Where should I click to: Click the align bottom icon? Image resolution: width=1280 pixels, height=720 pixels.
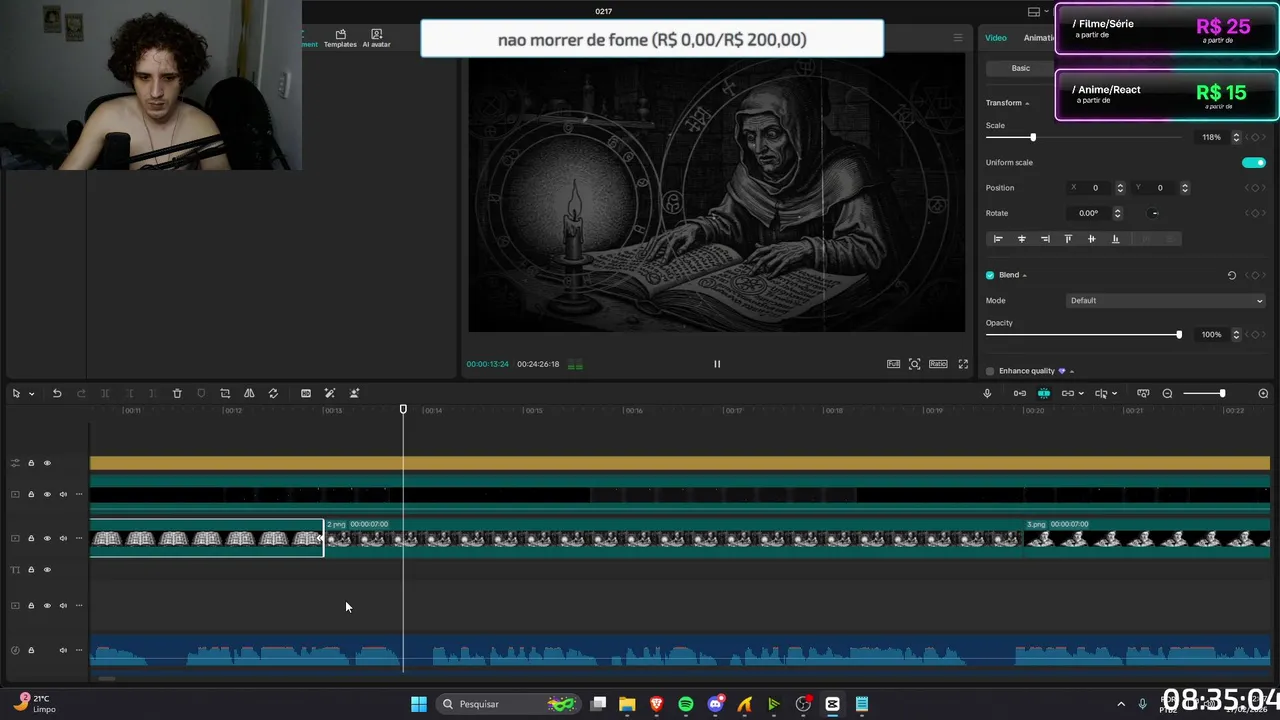click(x=1115, y=239)
